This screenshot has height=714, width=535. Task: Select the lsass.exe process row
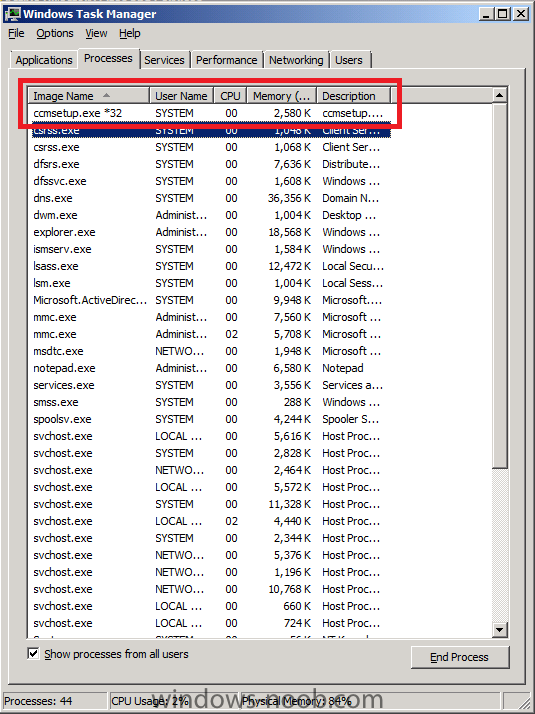(x=209, y=266)
